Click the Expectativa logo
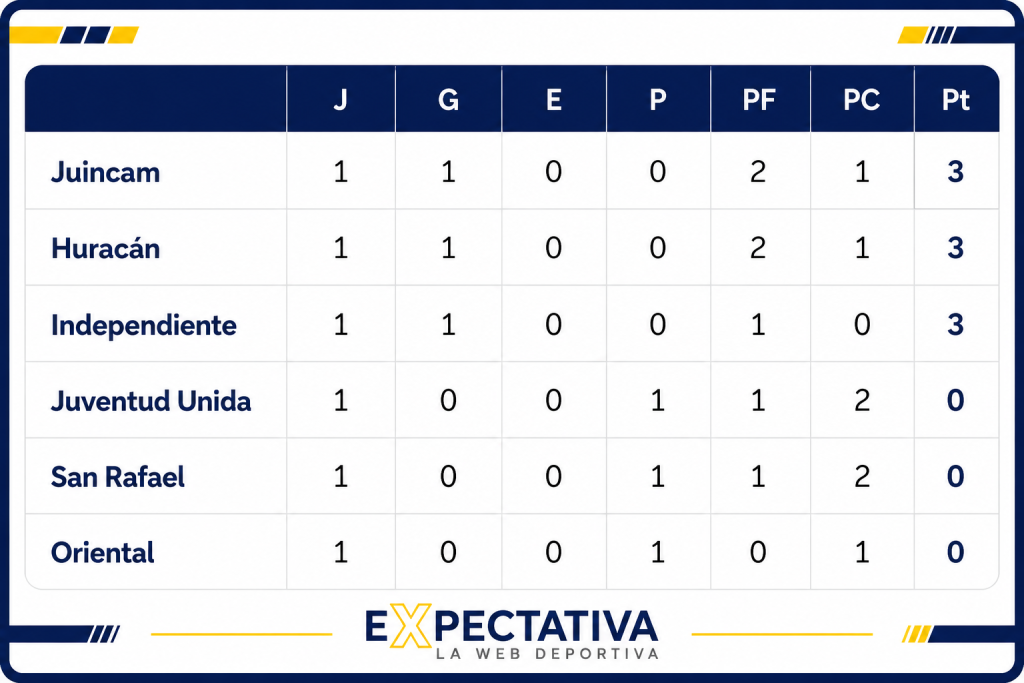 coord(511,631)
